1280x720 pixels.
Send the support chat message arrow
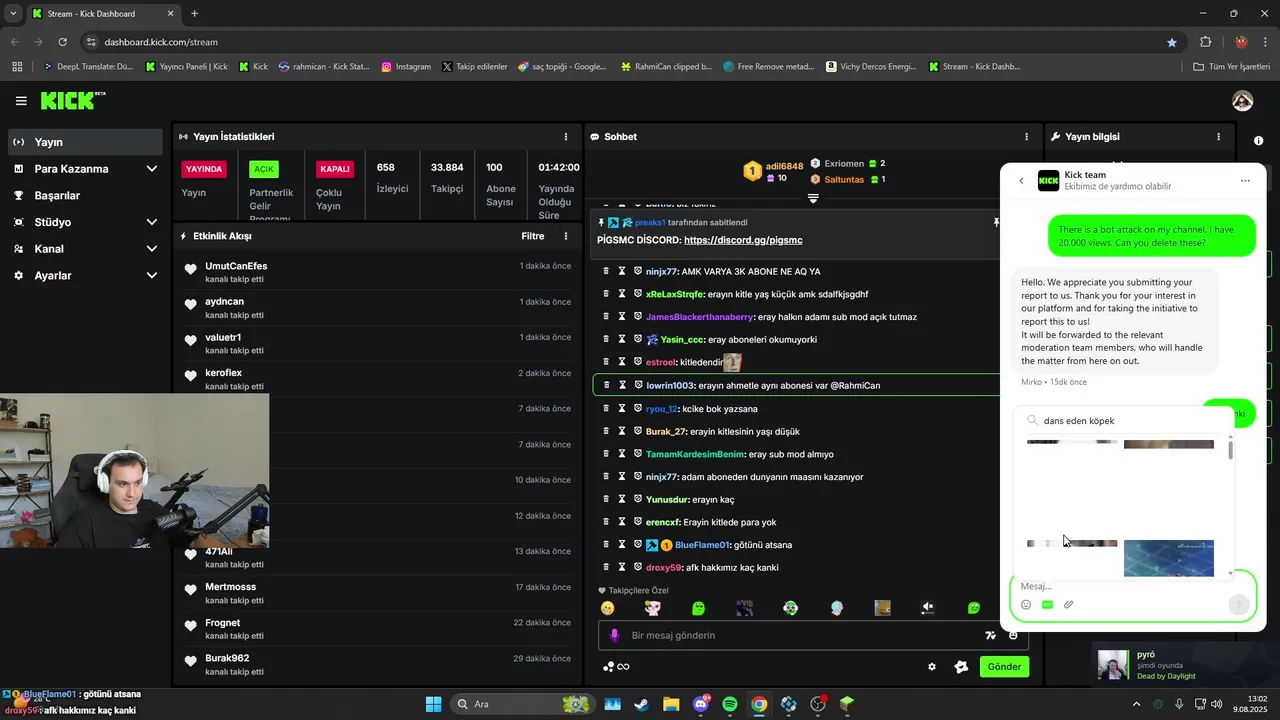click(x=1238, y=604)
